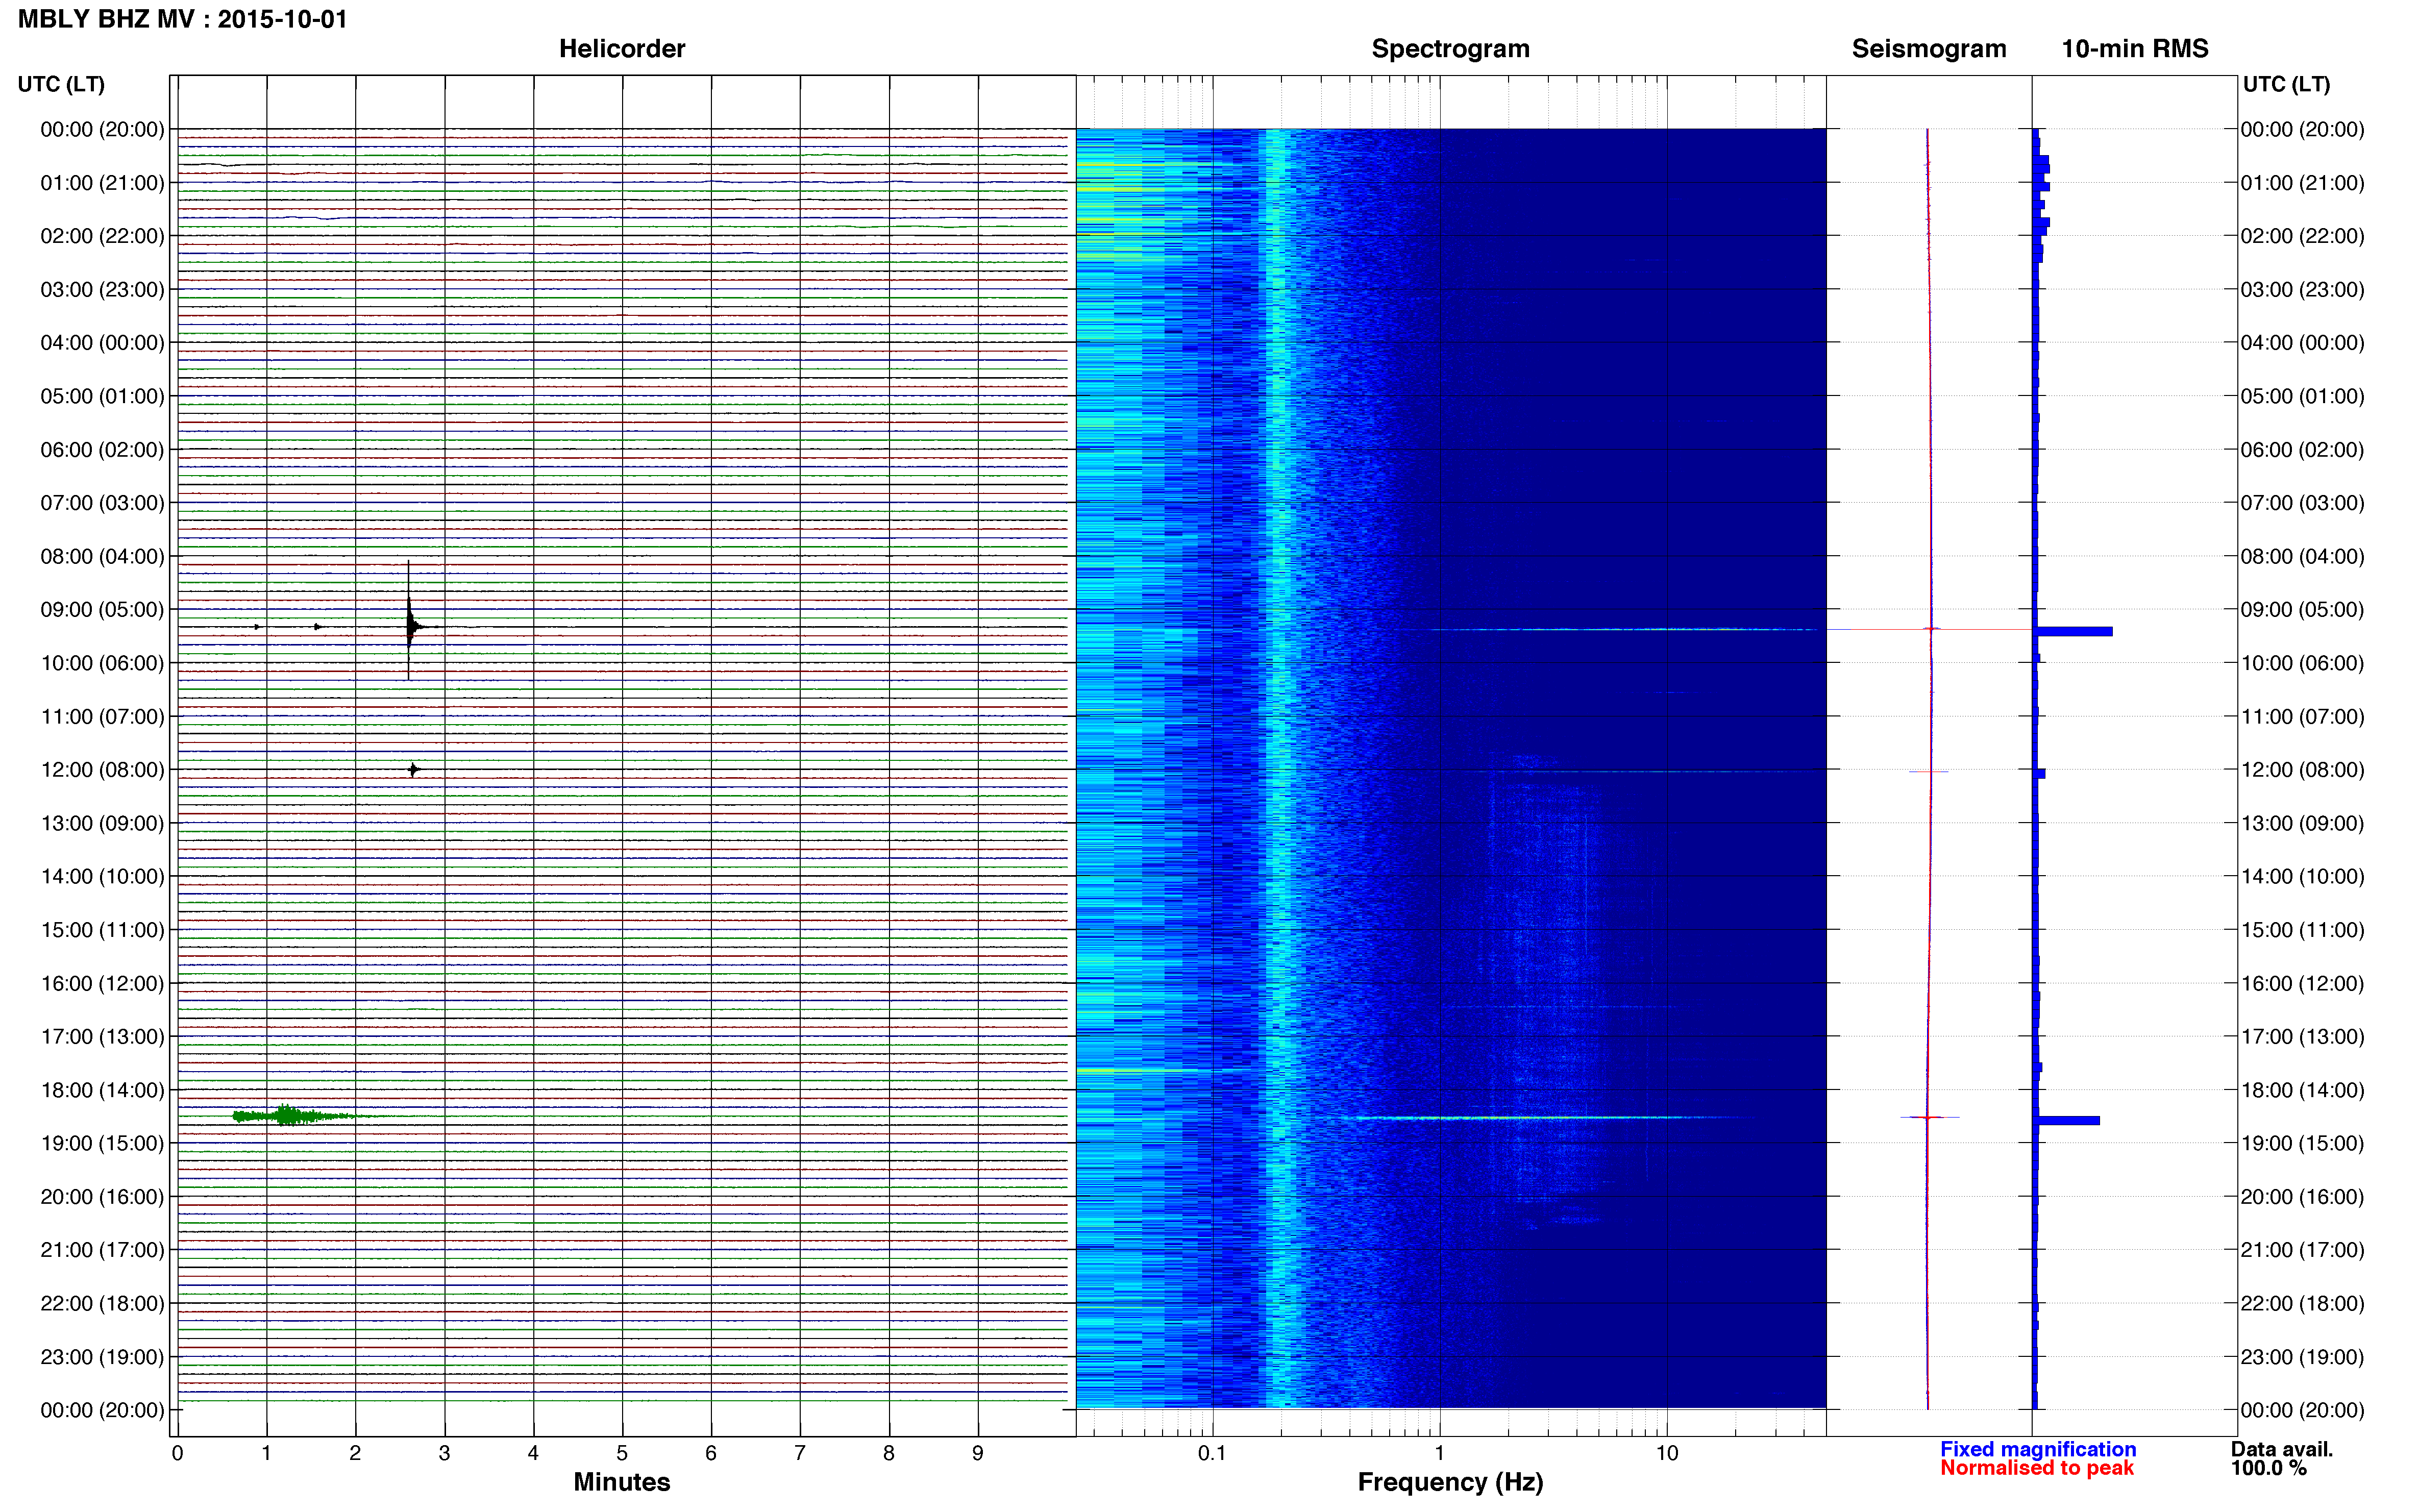
Task: Click the '9' minute tick under the Helicorder
Action: coord(978,1453)
